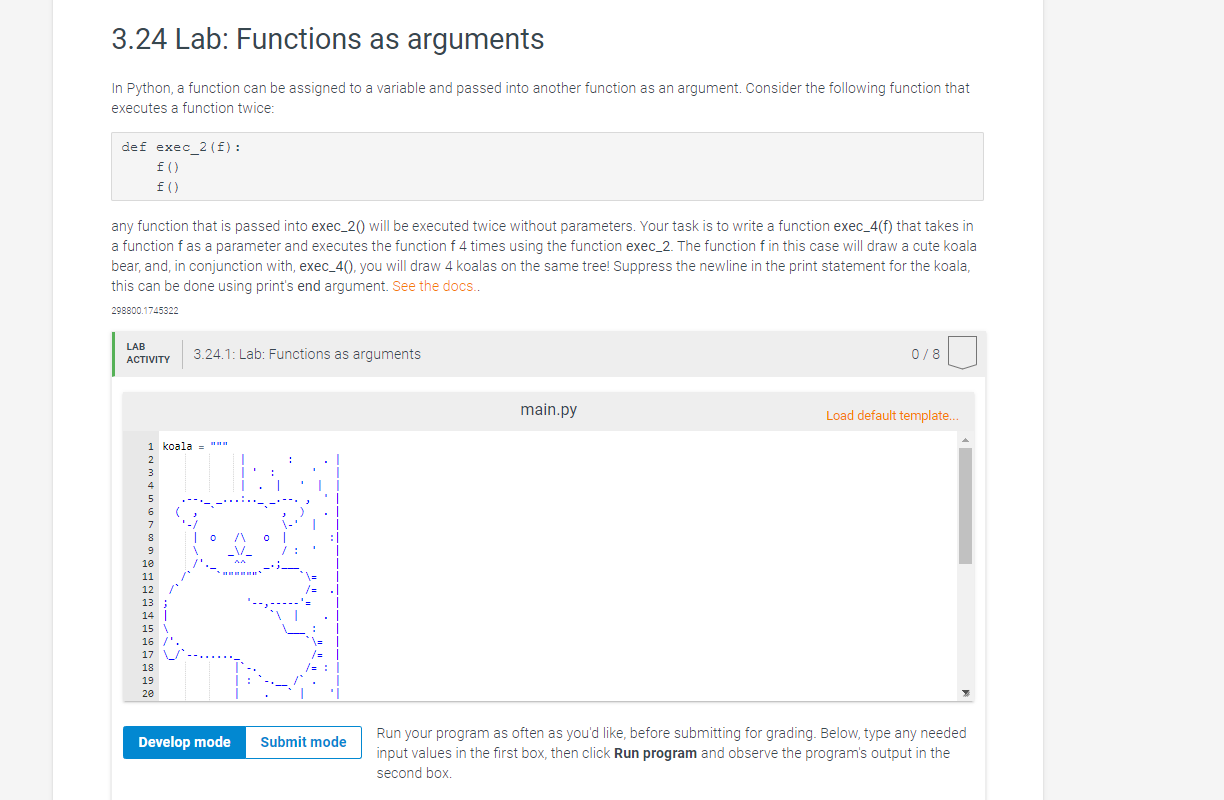Click line number 20 in the editor gutter
1224x800 pixels.
coord(148,689)
